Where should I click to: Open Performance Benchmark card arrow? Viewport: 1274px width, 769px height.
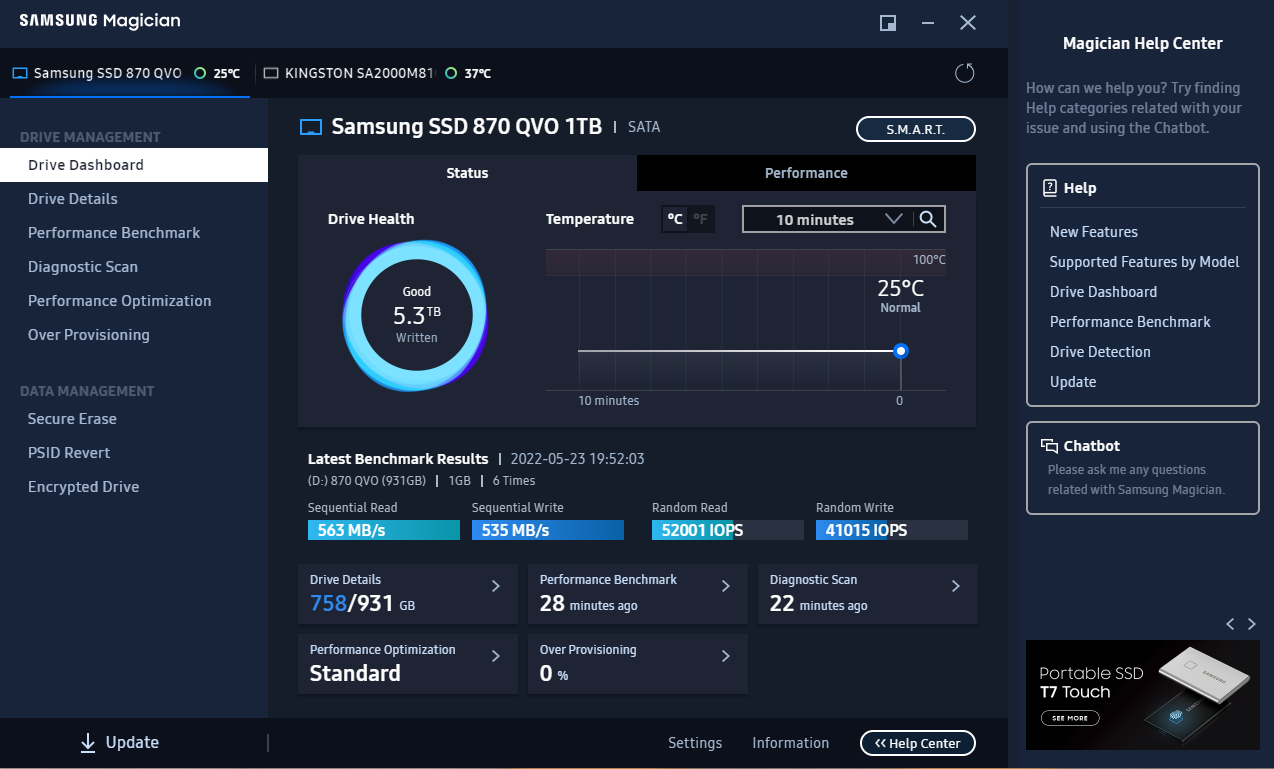point(725,586)
